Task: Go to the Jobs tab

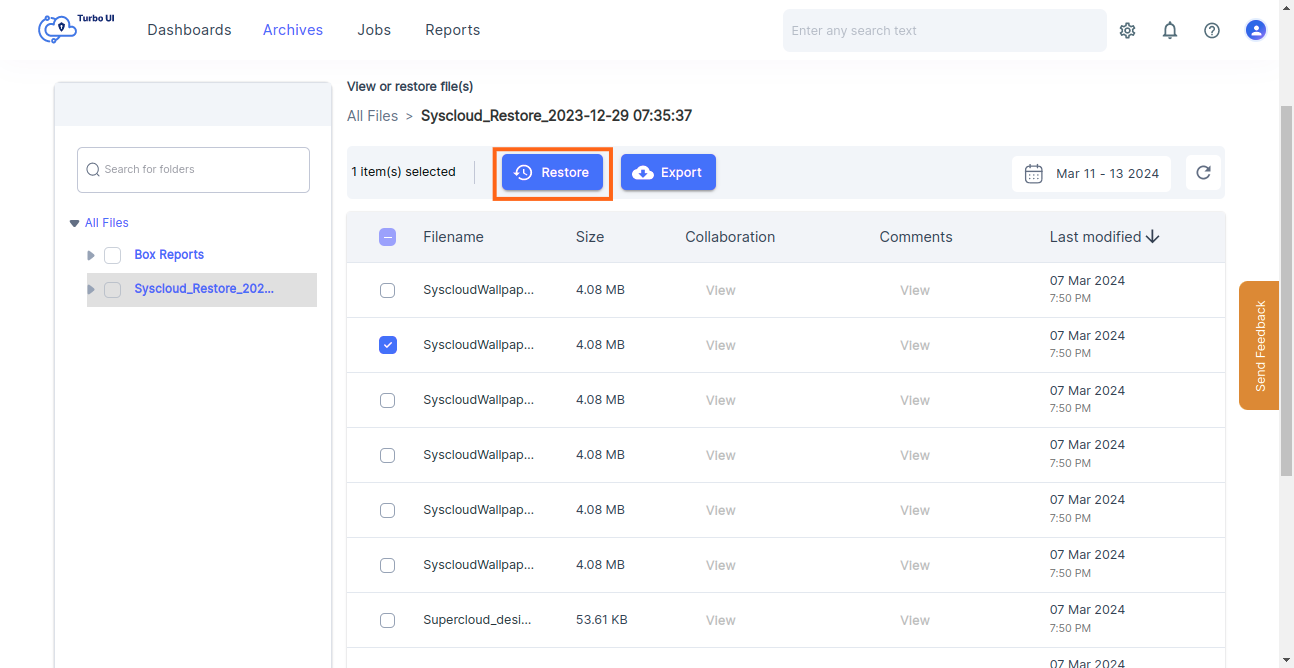Action: tap(374, 30)
